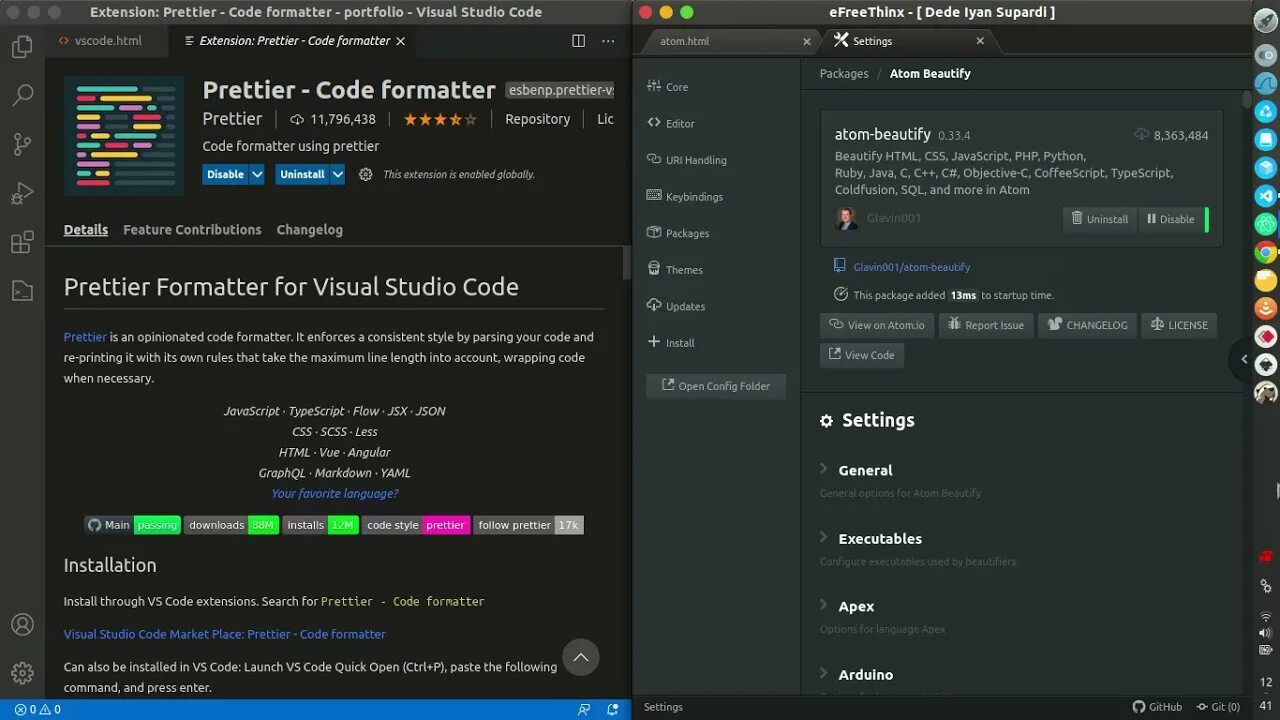Click the CHANGELOG button in Atom

tap(1088, 325)
